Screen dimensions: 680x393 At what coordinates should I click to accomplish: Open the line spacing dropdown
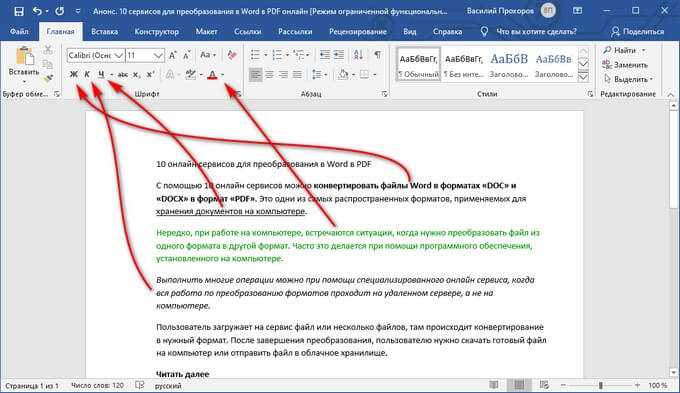(319, 75)
